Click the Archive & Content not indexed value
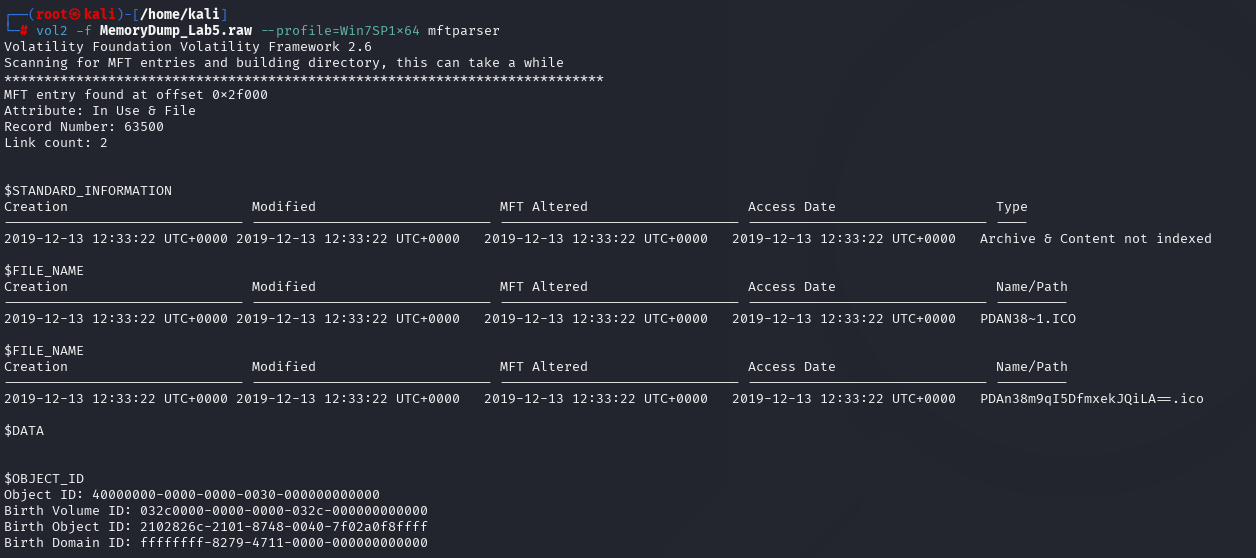Image resolution: width=1256 pixels, height=558 pixels. [1095, 239]
